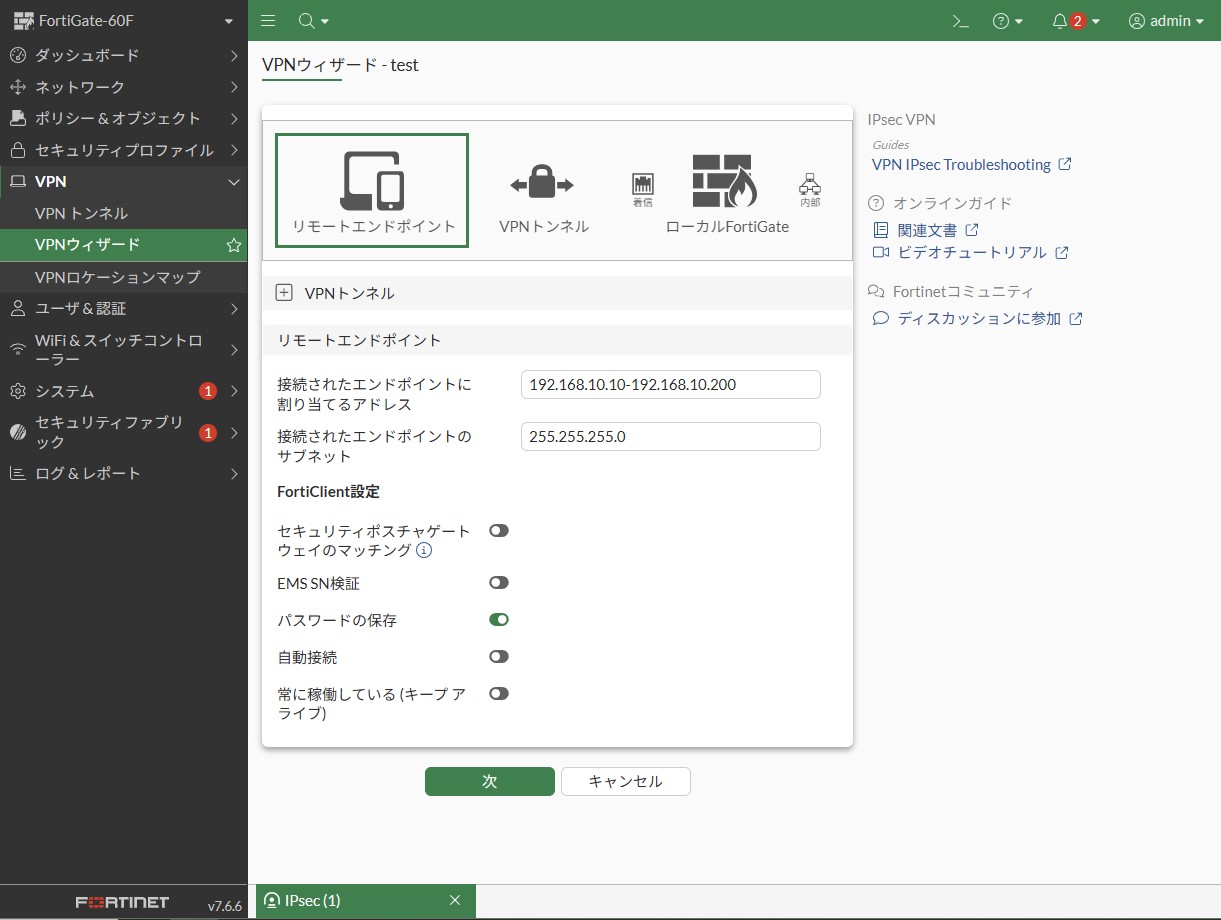Open the VPN IPsec Troubleshooting link
Image resolution: width=1221 pixels, height=920 pixels.
tap(961, 164)
